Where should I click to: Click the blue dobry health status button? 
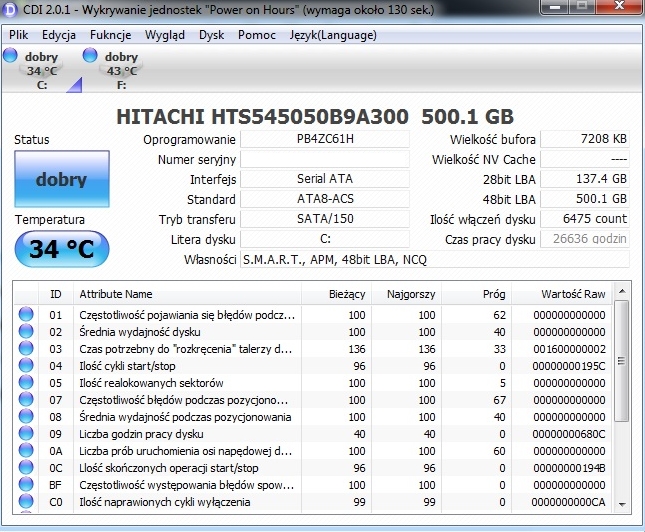pyautogui.click(x=62, y=179)
